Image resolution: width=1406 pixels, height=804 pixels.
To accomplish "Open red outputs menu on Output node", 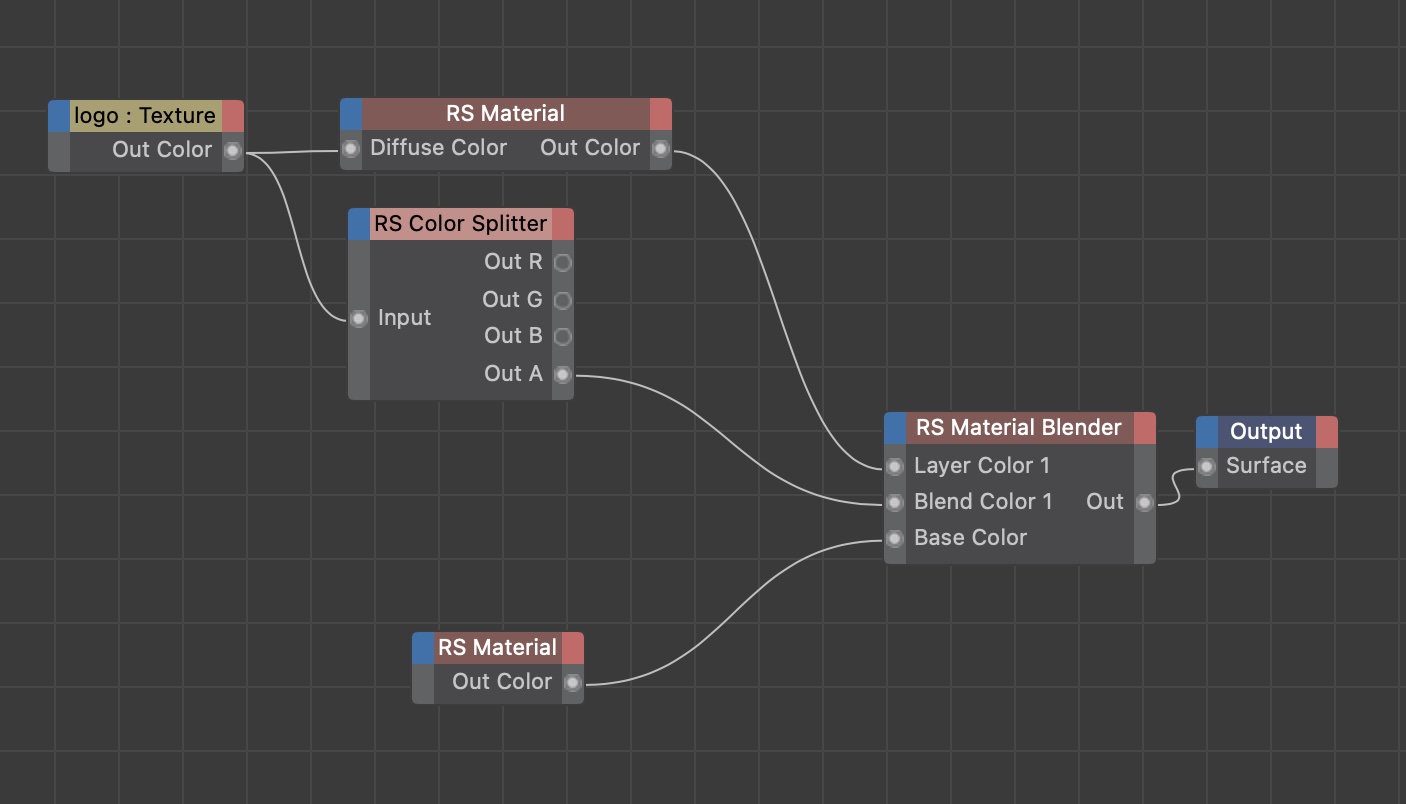I will click(1327, 432).
